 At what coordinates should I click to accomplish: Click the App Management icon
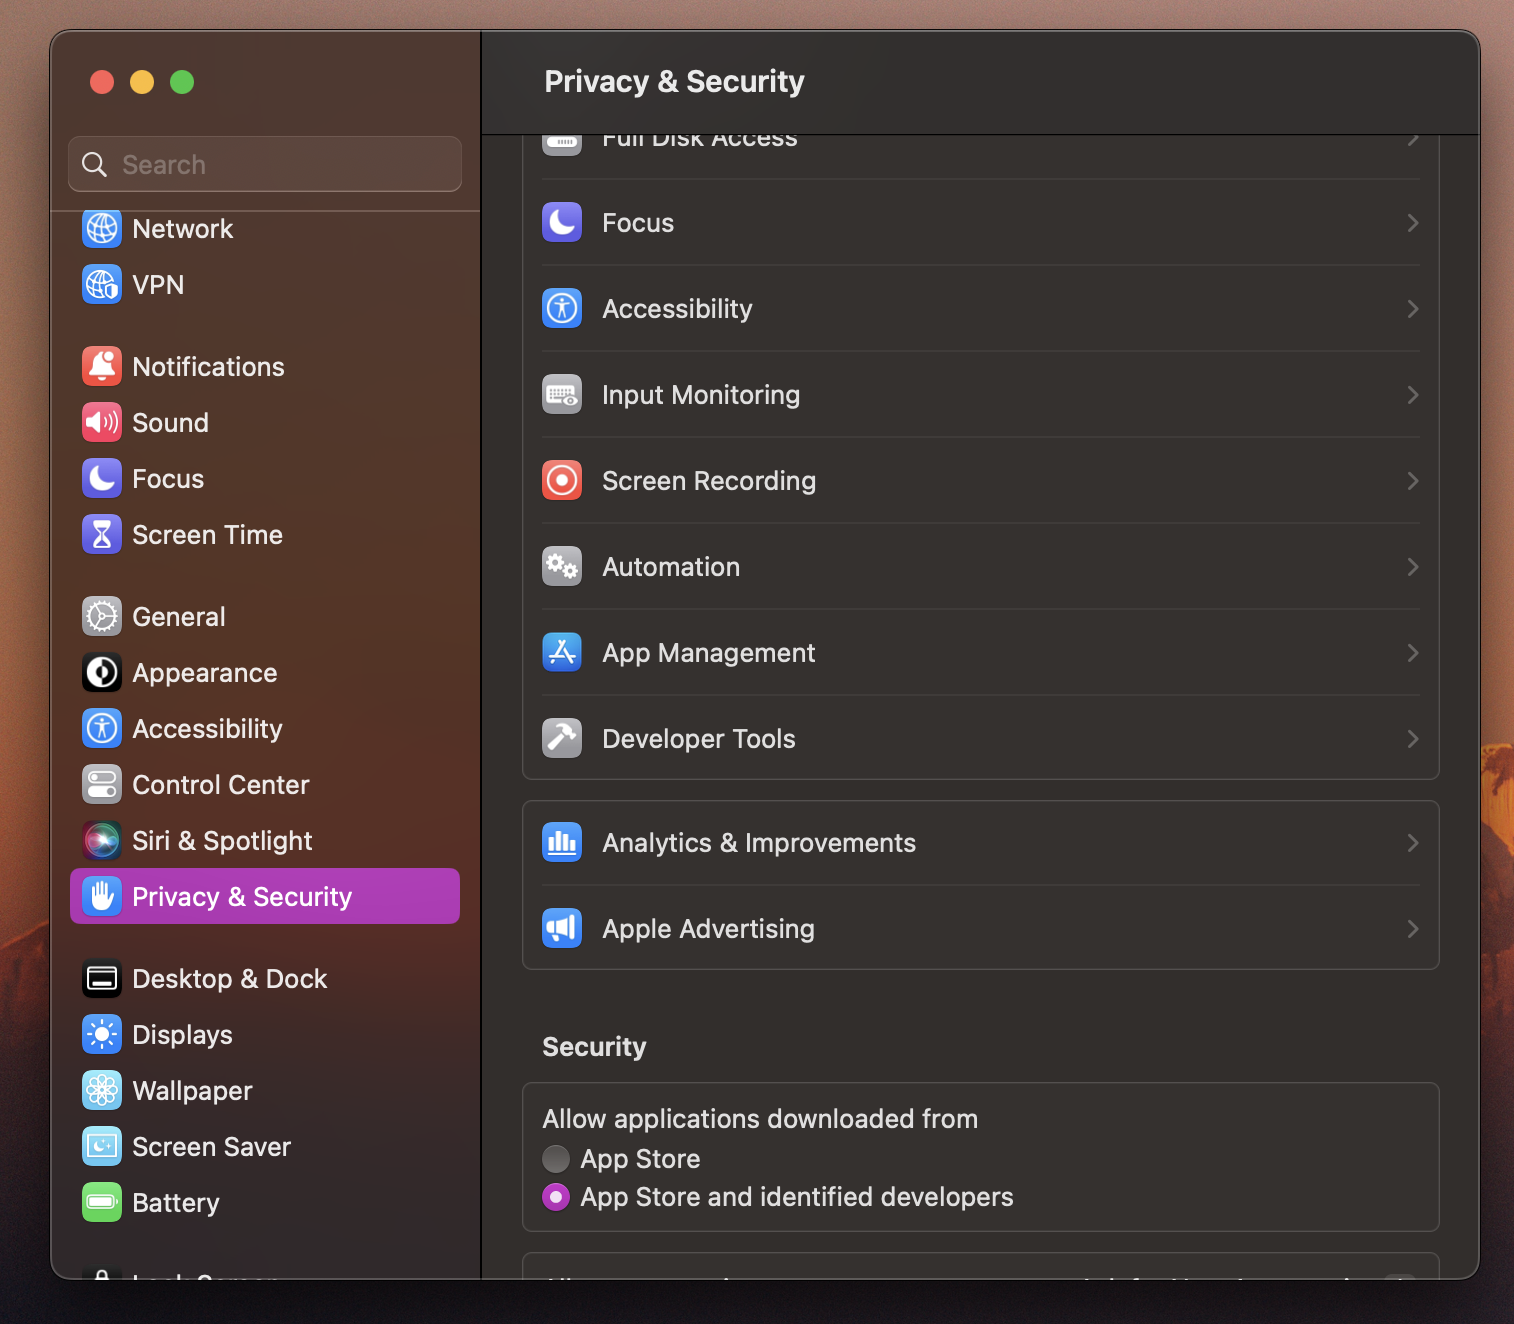pos(562,653)
